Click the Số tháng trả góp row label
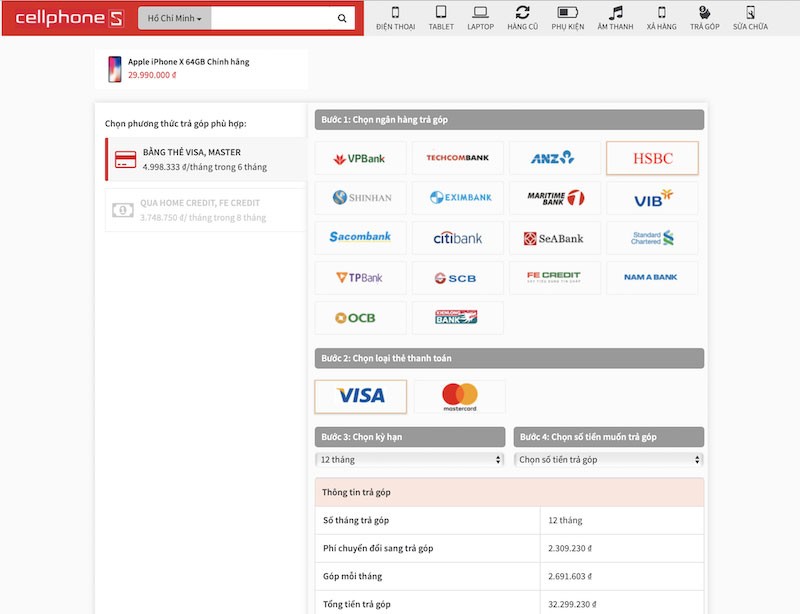800x614 pixels. point(356,520)
